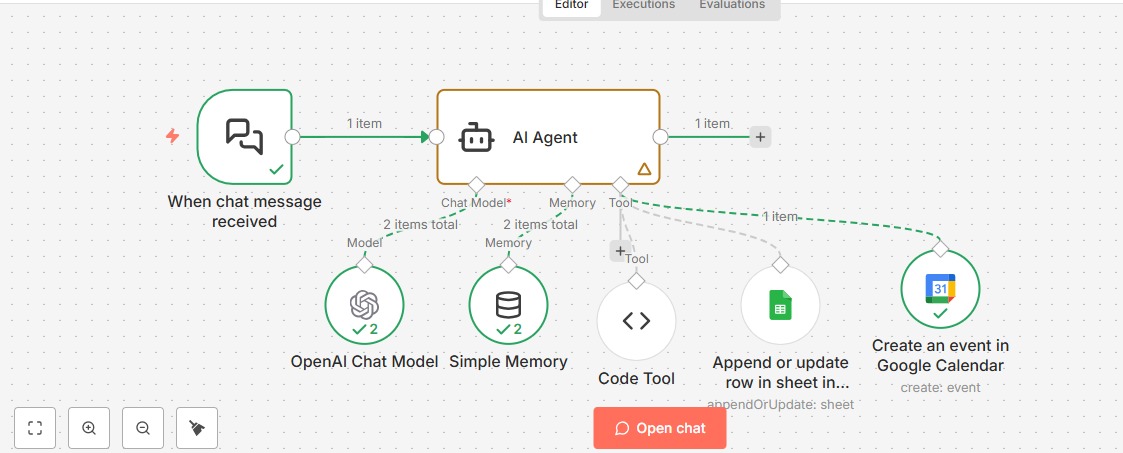Click the warning triangle on AI Agent
This screenshot has height=453, width=1123.
click(x=644, y=169)
